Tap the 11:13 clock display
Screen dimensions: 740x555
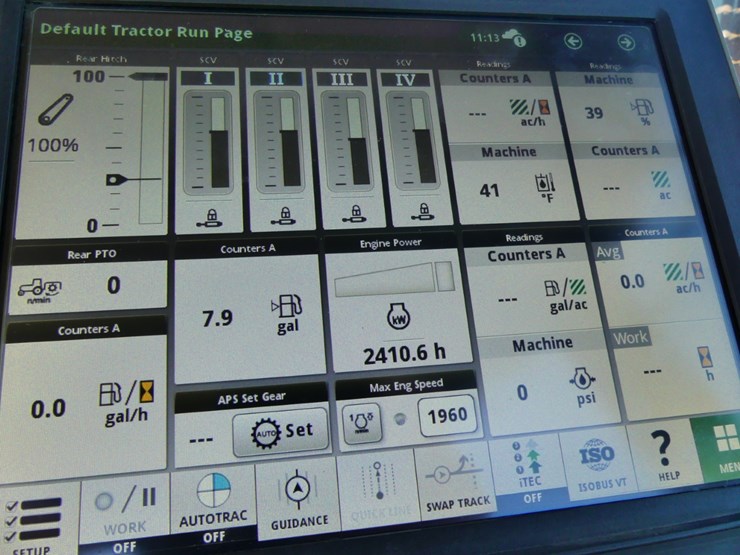point(485,37)
